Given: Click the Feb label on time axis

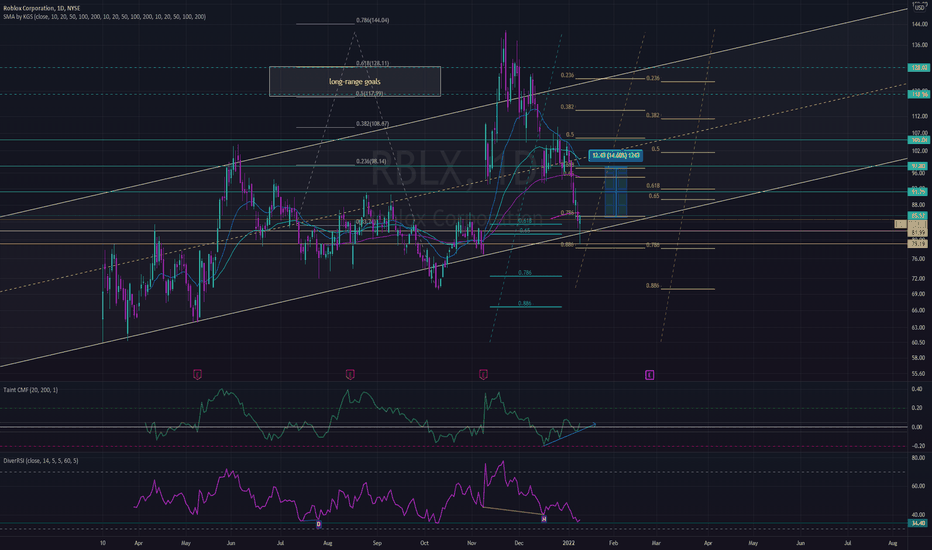Looking at the screenshot, I should click(x=613, y=543).
